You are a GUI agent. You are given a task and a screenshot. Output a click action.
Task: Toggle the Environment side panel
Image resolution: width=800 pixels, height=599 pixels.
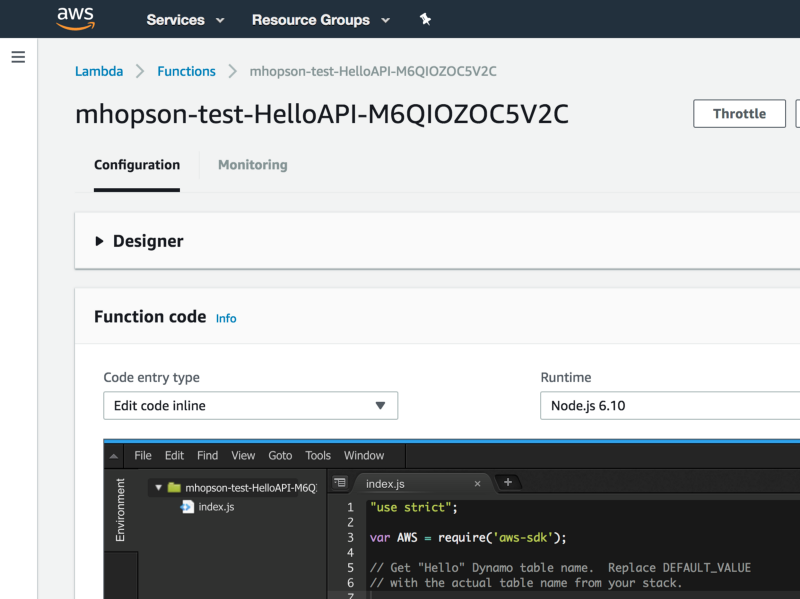point(121,510)
